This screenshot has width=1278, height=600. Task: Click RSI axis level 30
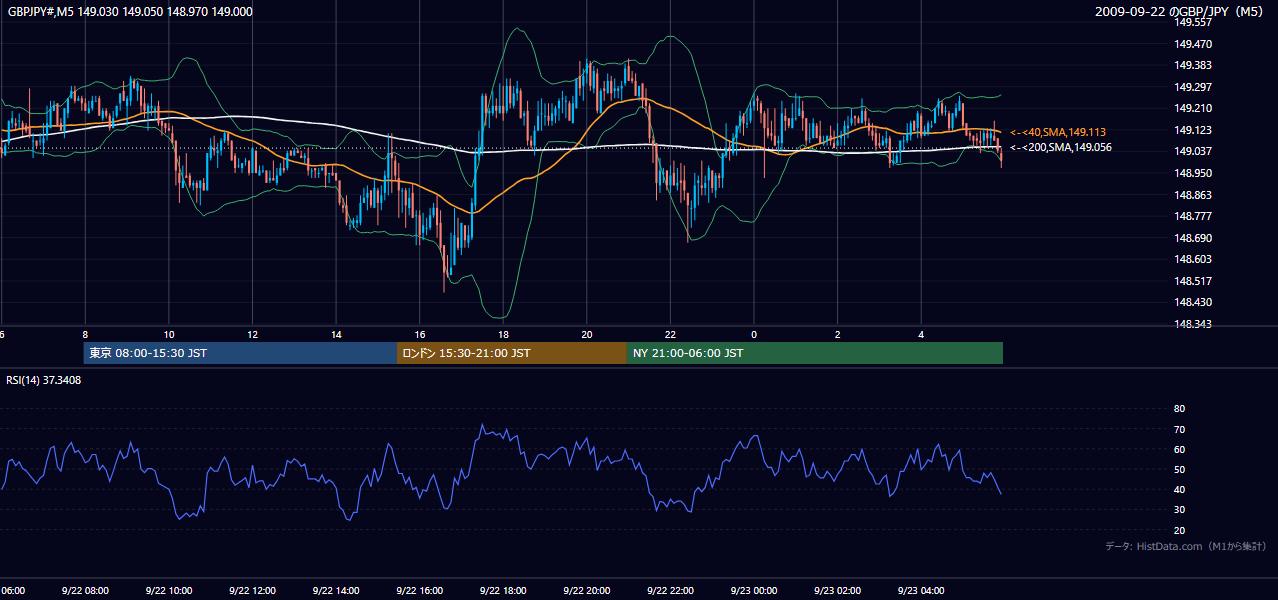point(1179,509)
